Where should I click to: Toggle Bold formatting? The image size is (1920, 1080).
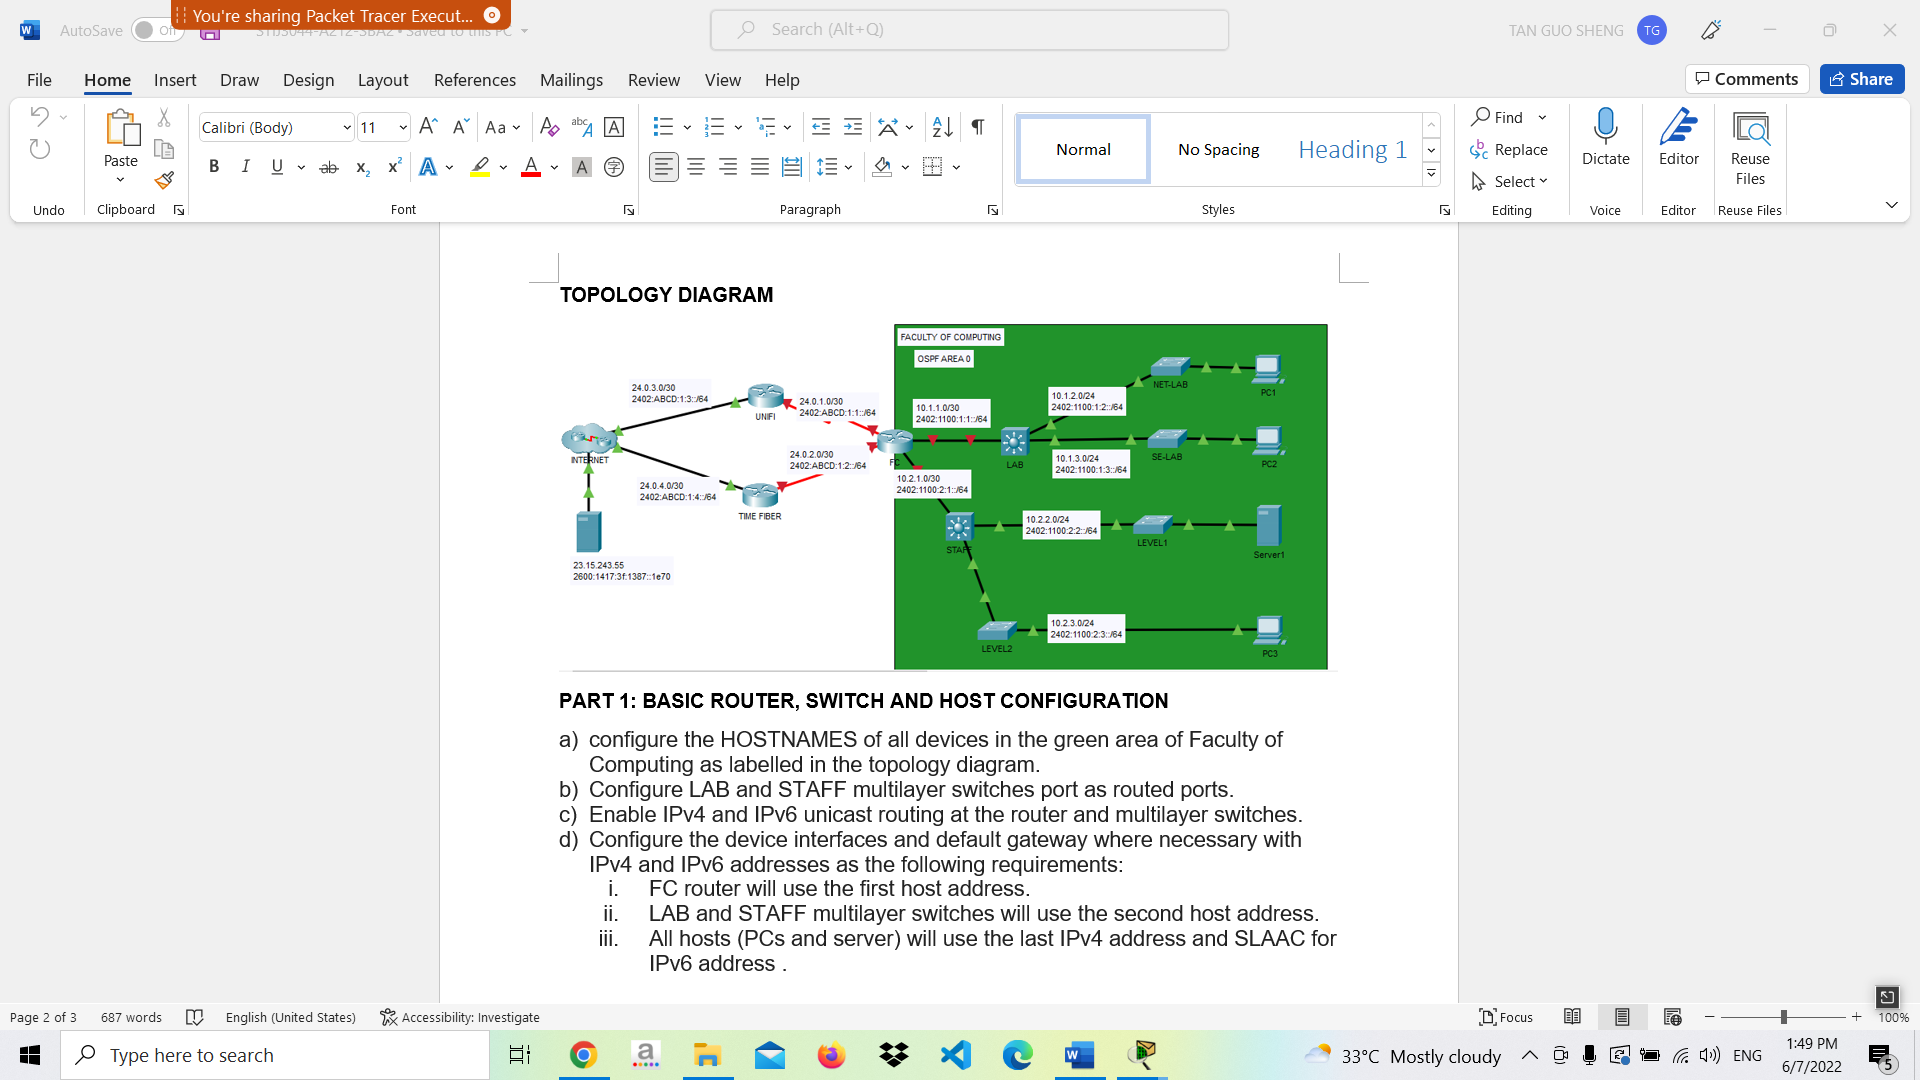pos(213,168)
